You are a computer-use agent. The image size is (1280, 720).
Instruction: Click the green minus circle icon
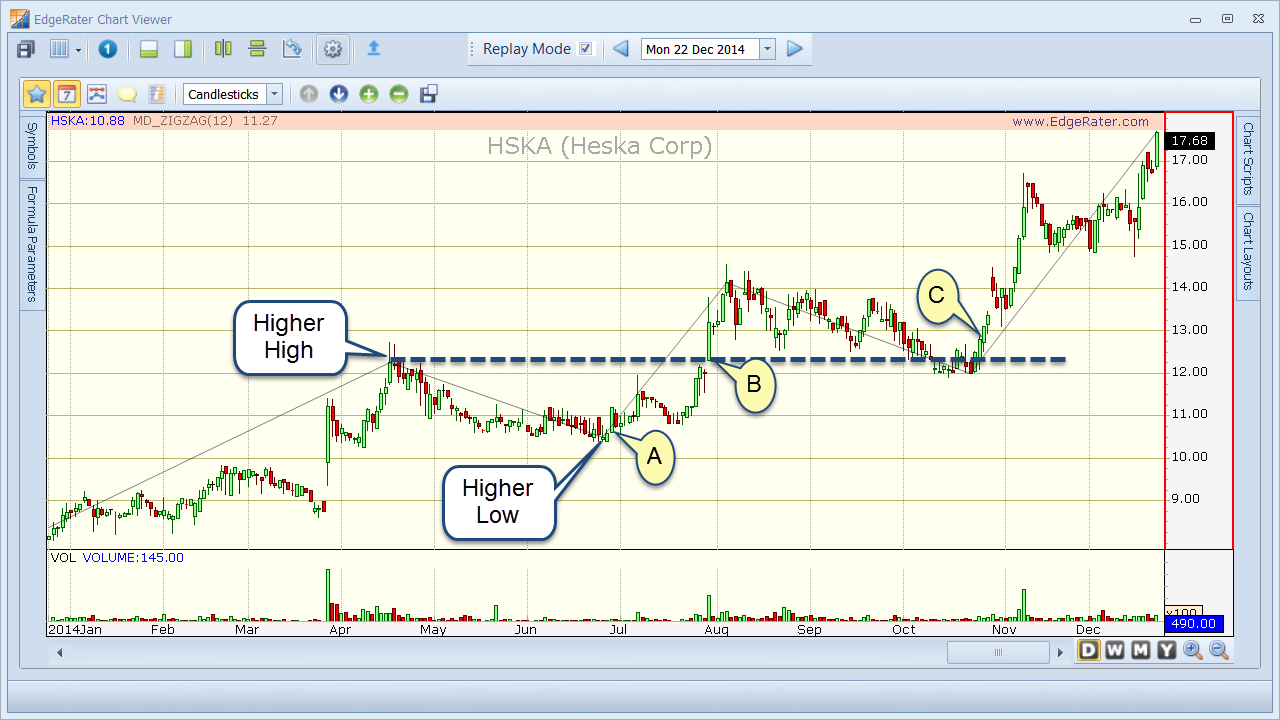[x=399, y=94]
